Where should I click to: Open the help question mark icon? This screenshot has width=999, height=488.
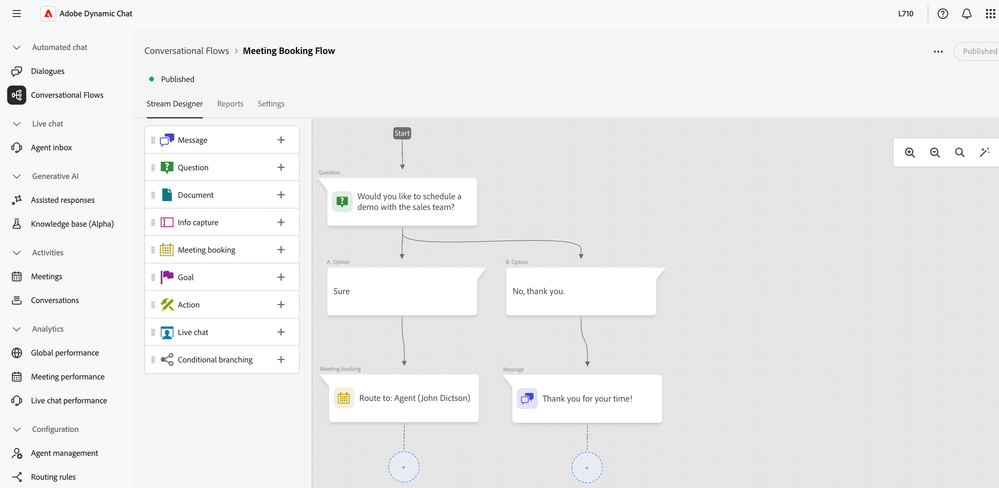[943, 14]
